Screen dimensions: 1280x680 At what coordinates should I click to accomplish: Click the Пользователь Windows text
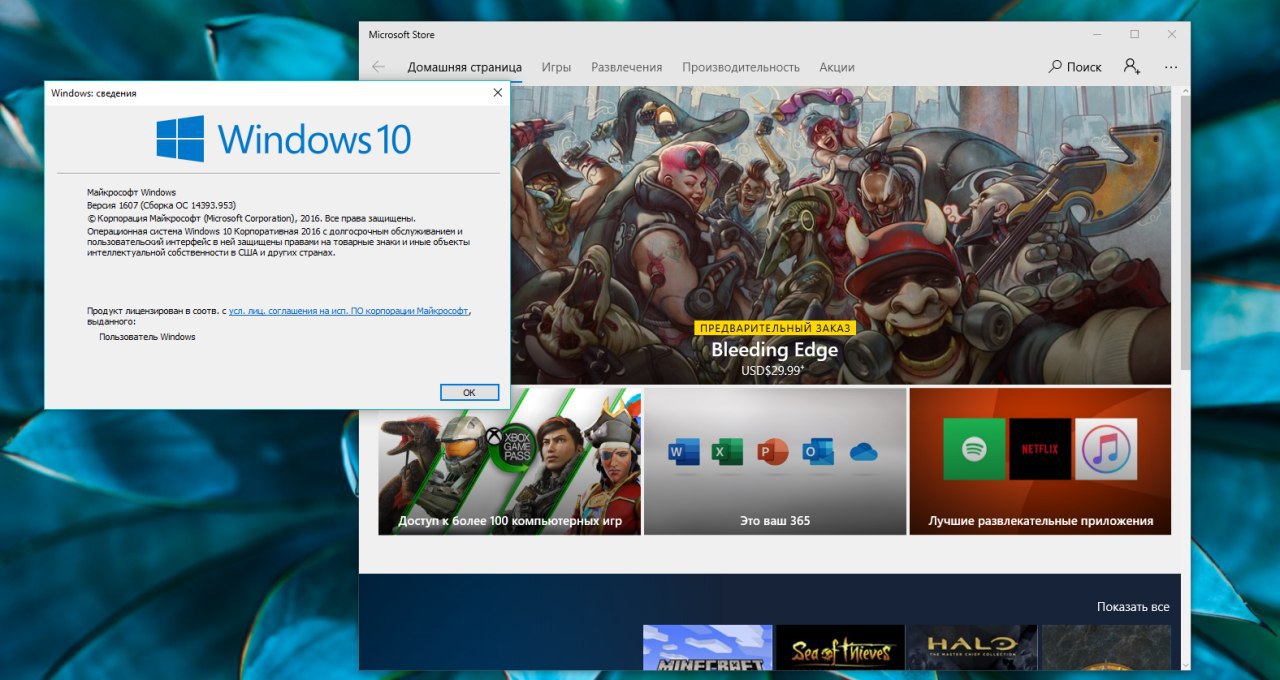147,337
